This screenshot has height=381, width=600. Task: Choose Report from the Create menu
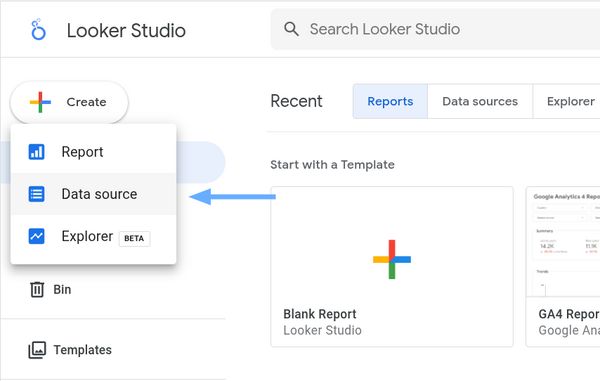[93, 152]
